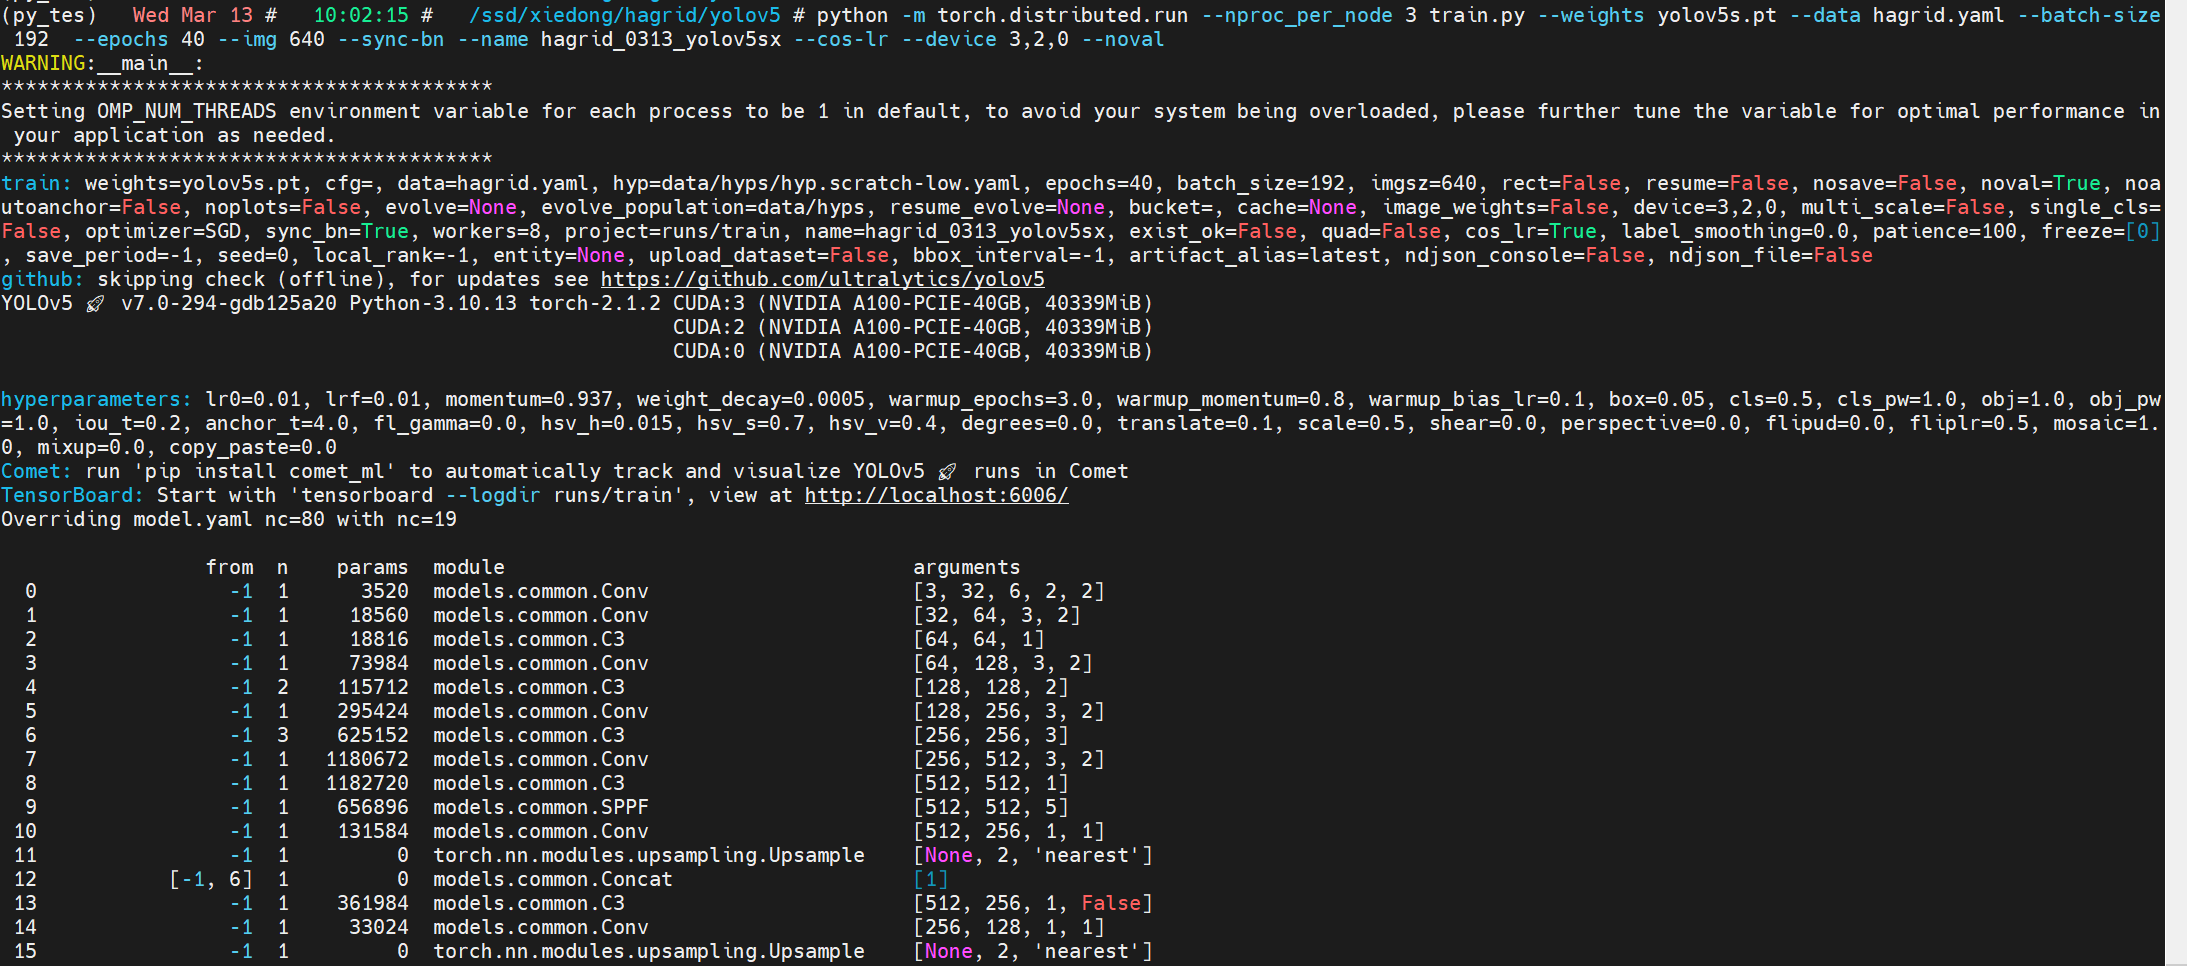
Task: Click the 'module' column header
Action: point(468,567)
